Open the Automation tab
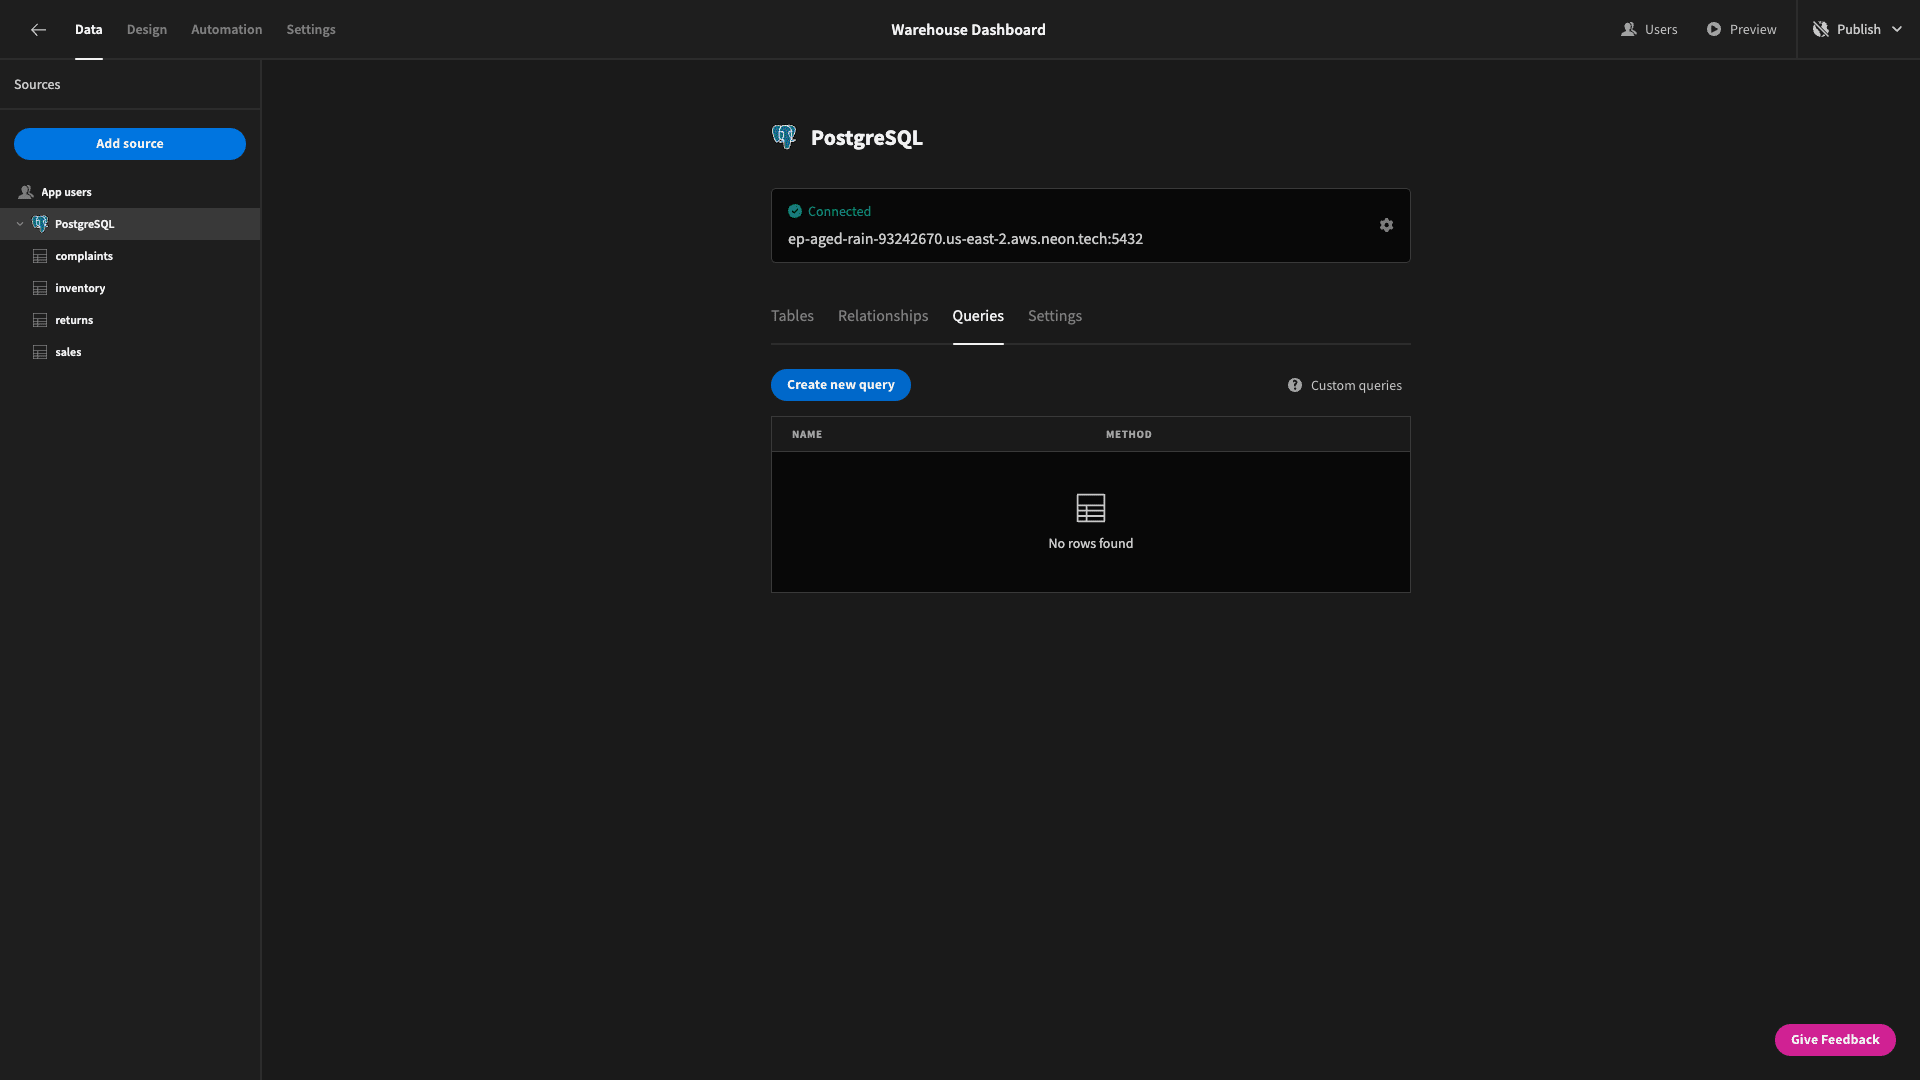1920x1080 pixels. 227,30
